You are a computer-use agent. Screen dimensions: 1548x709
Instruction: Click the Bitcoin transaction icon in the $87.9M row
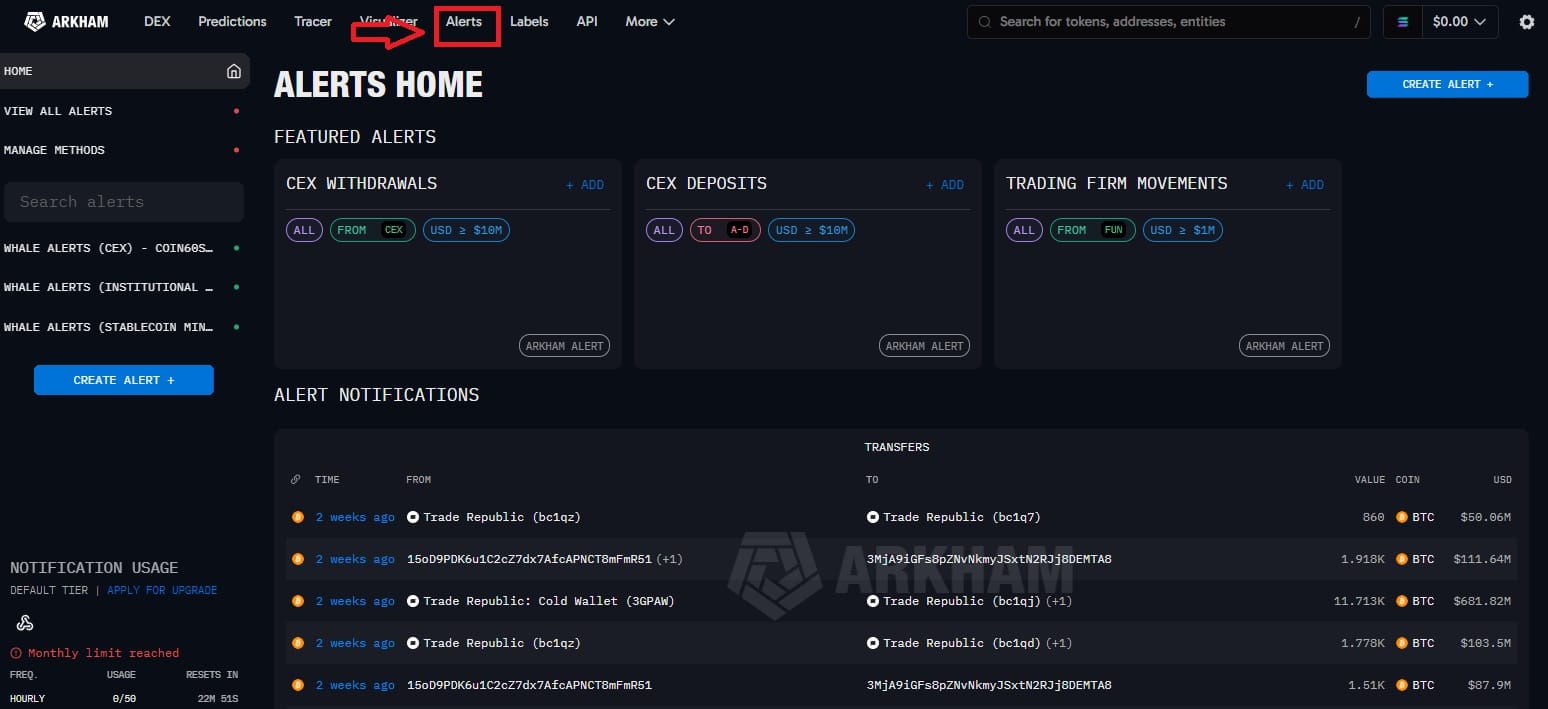[x=297, y=685]
